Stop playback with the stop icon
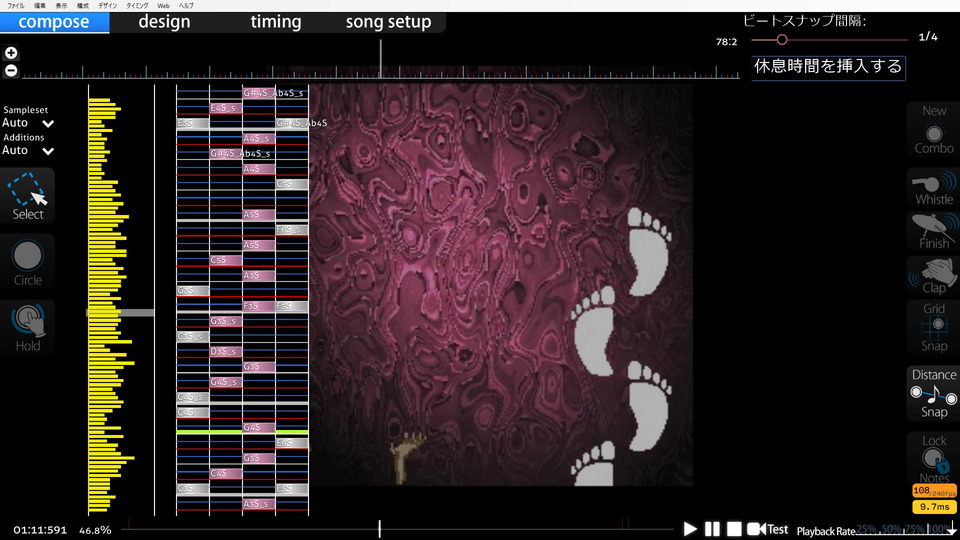Image resolution: width=960 pixels, height=540 pixels. coord(734,529)
